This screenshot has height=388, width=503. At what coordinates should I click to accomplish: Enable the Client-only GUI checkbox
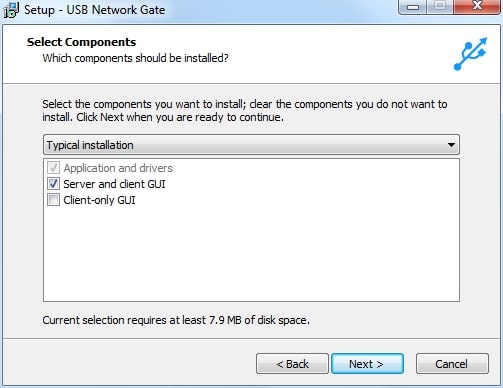tap(53, 200)
